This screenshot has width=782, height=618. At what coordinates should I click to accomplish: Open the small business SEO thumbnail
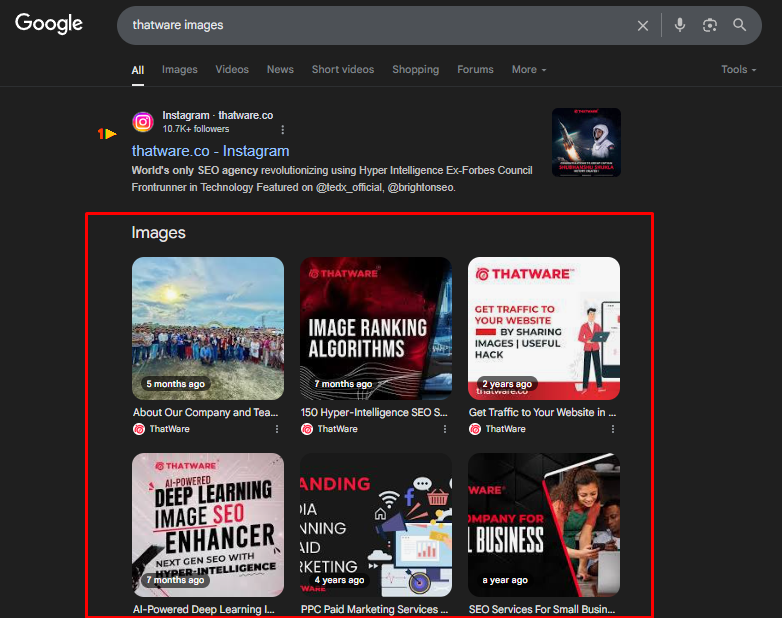coord(544,525)
